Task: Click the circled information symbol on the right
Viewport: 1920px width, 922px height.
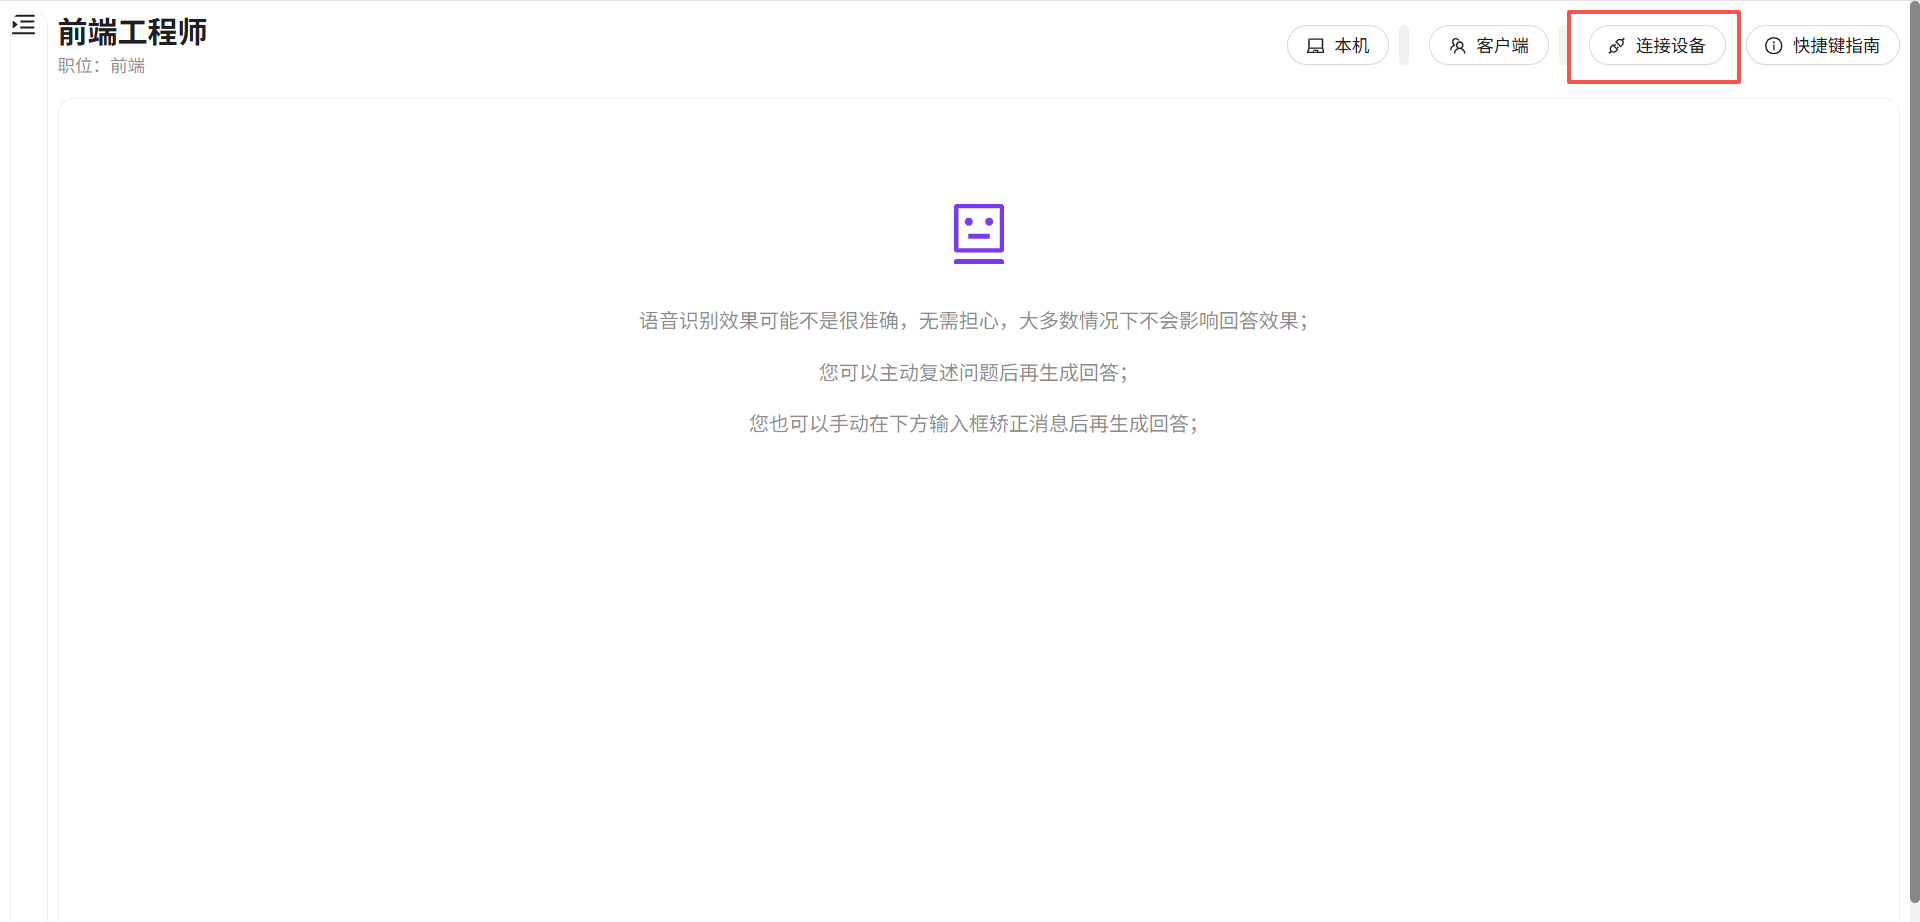Action: tap(1772, 45)
